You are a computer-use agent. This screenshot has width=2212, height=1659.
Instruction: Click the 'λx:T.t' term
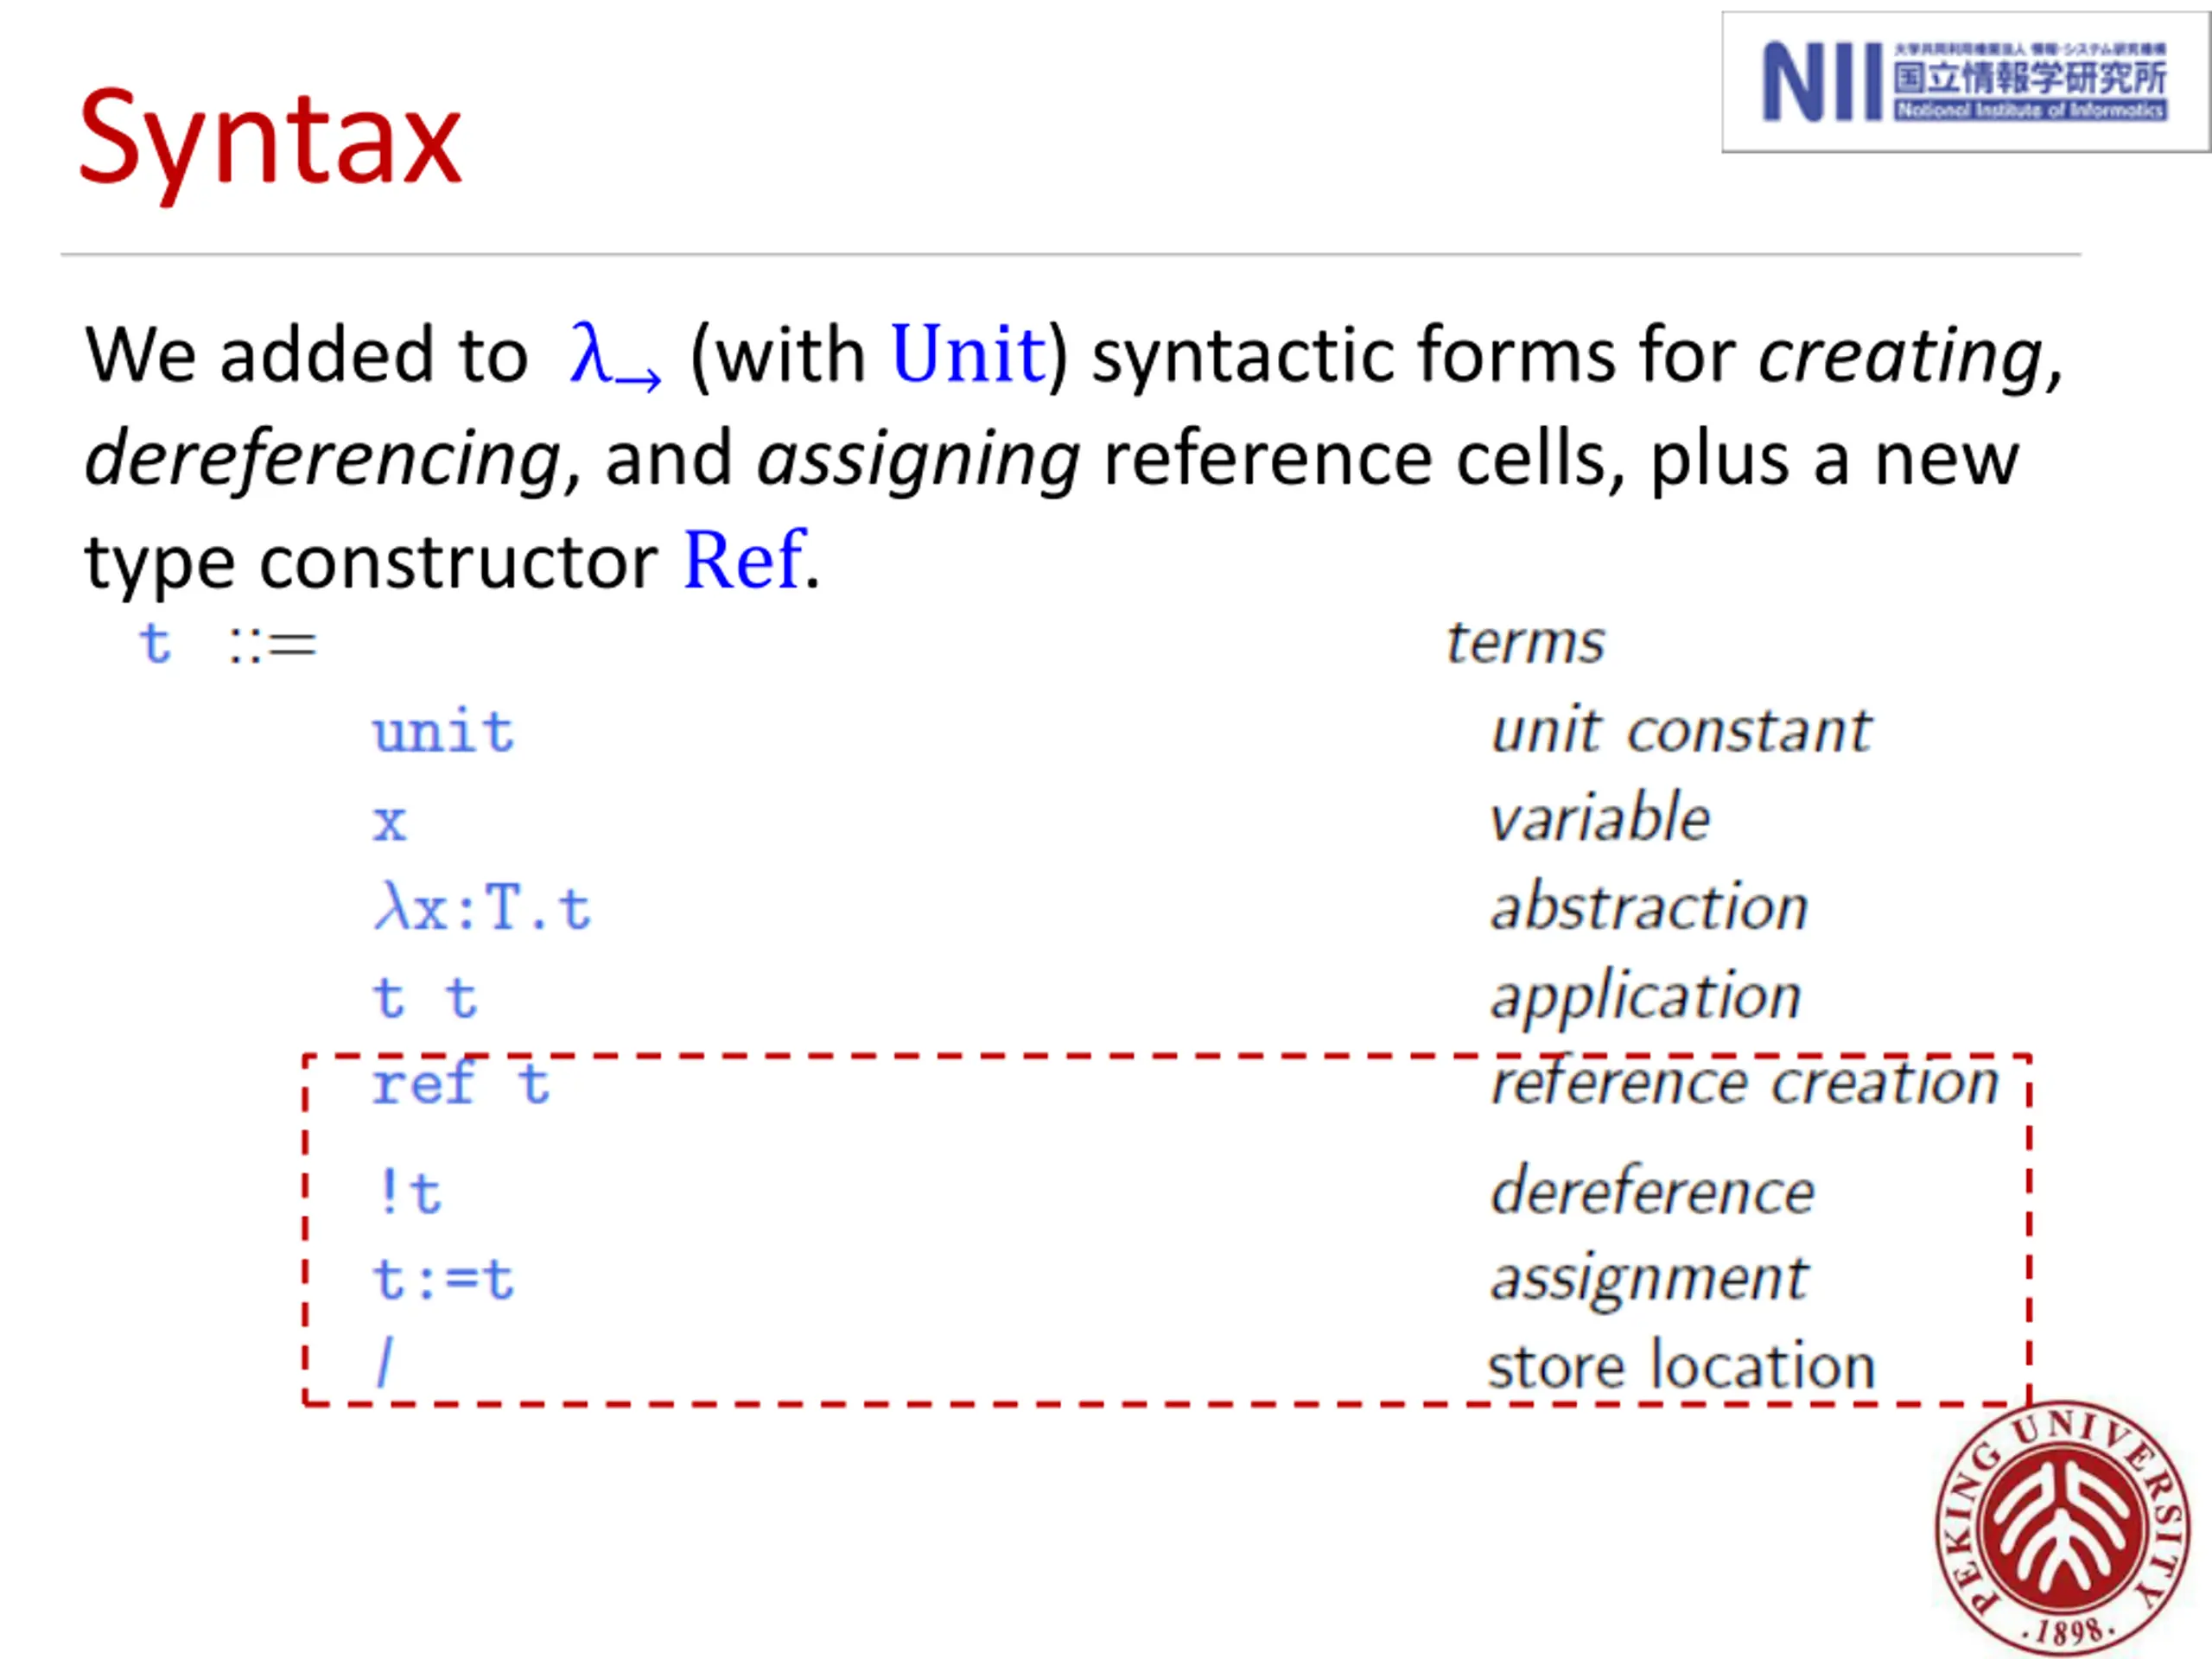point(482,908)
